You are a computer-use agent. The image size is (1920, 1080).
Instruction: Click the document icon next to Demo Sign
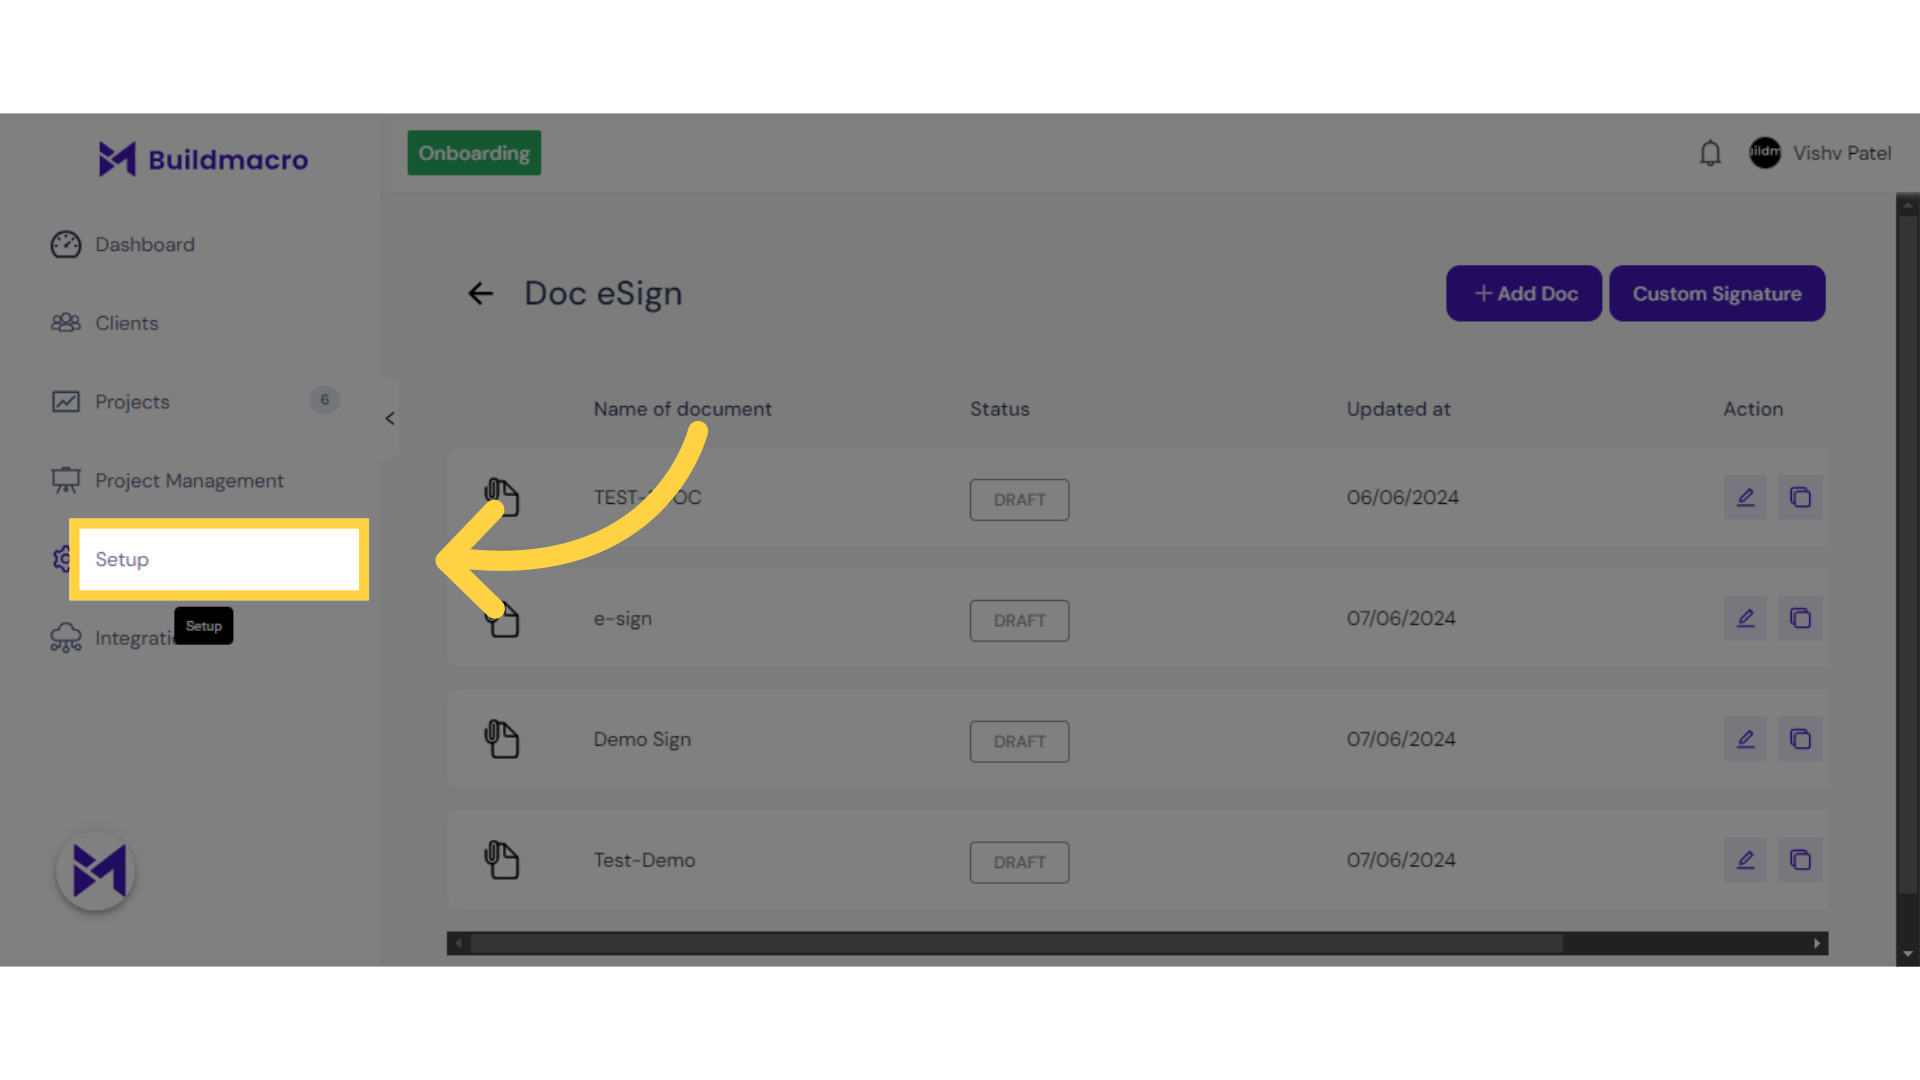[x=501, y=738]
